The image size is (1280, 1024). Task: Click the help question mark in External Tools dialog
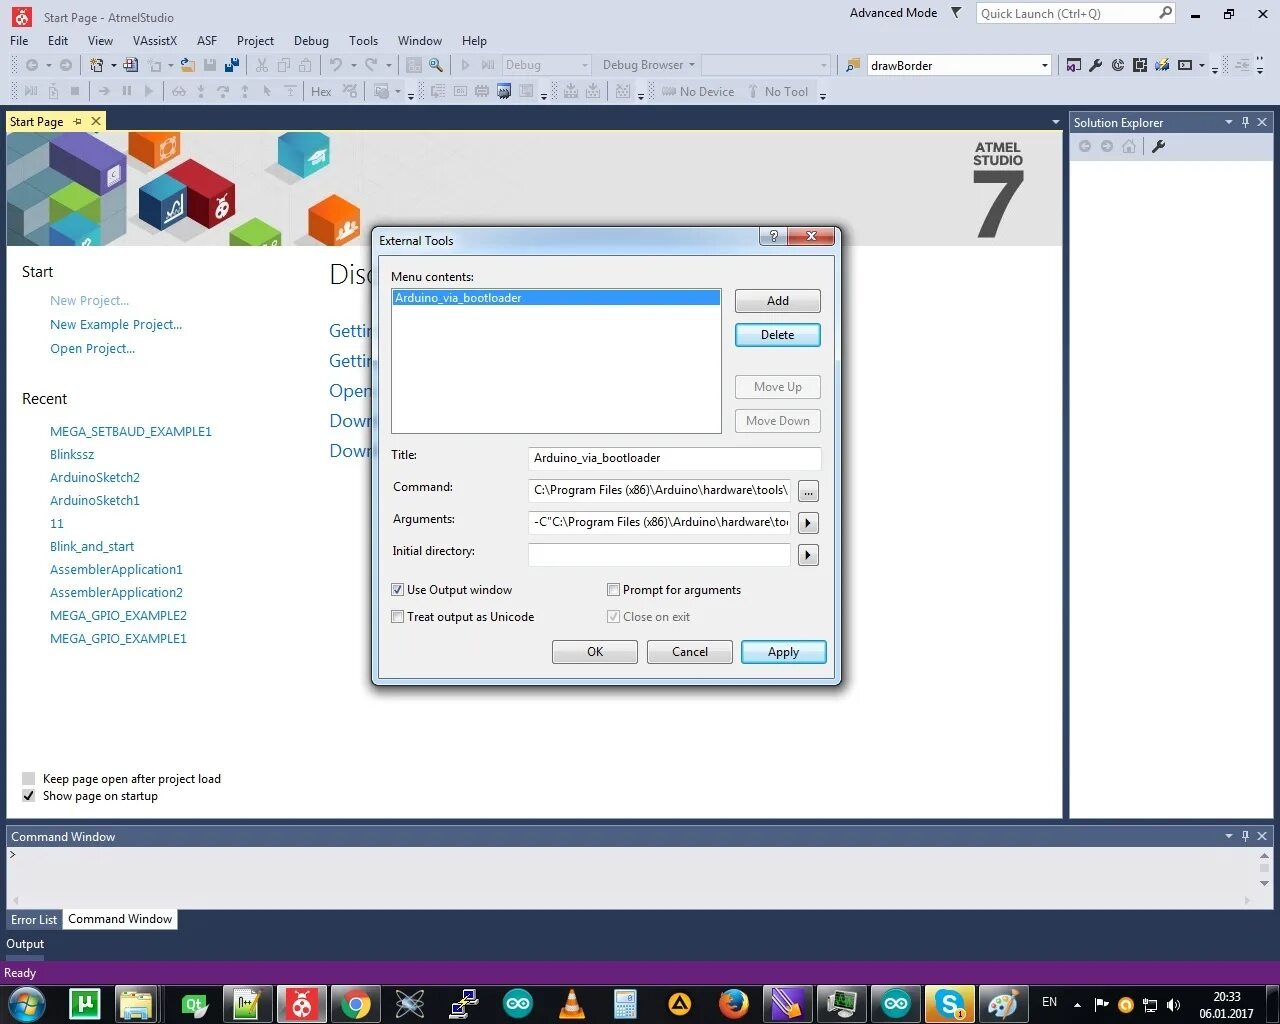tap(773, 236)
